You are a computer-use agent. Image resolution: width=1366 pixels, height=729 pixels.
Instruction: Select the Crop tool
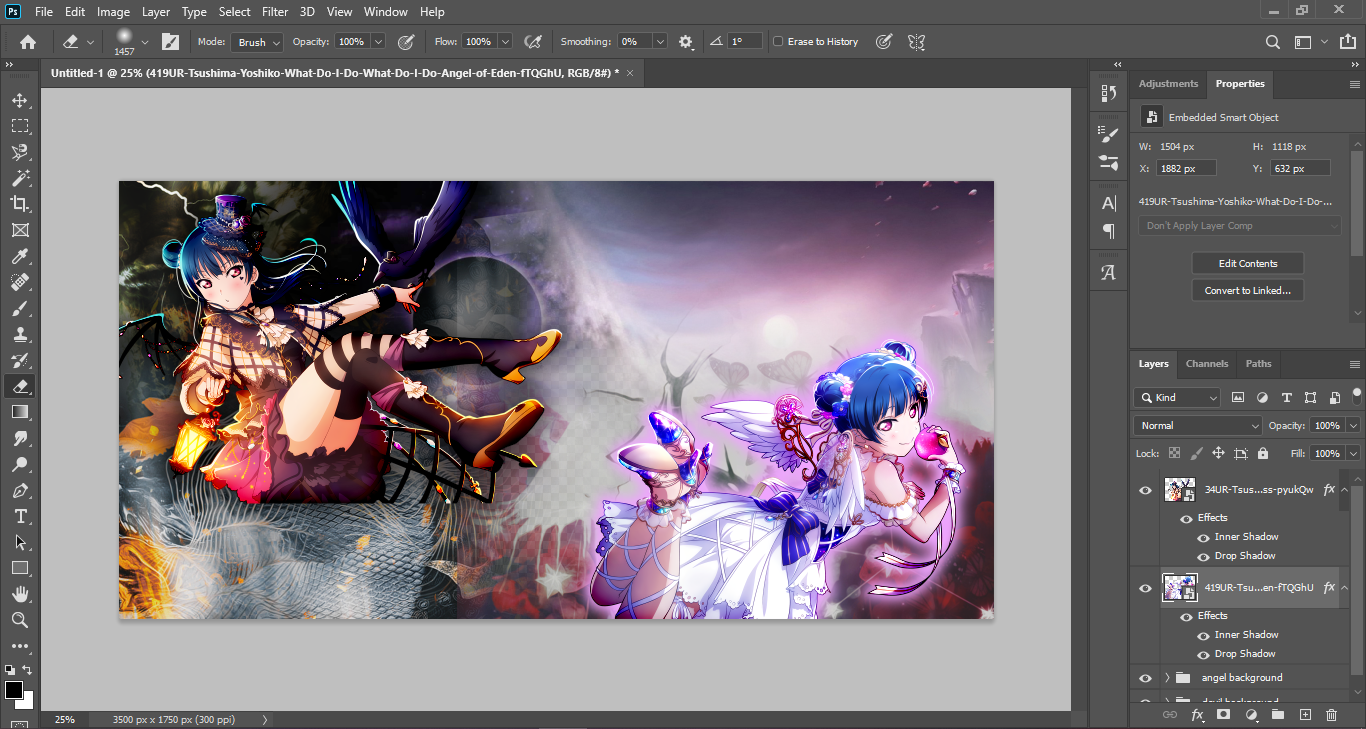pyautogui.click(x=20, y=204)
